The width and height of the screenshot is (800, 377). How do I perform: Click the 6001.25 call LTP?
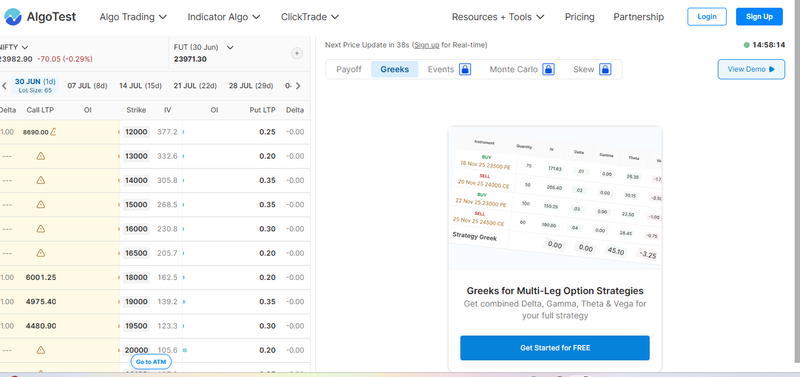coord(41,278)
